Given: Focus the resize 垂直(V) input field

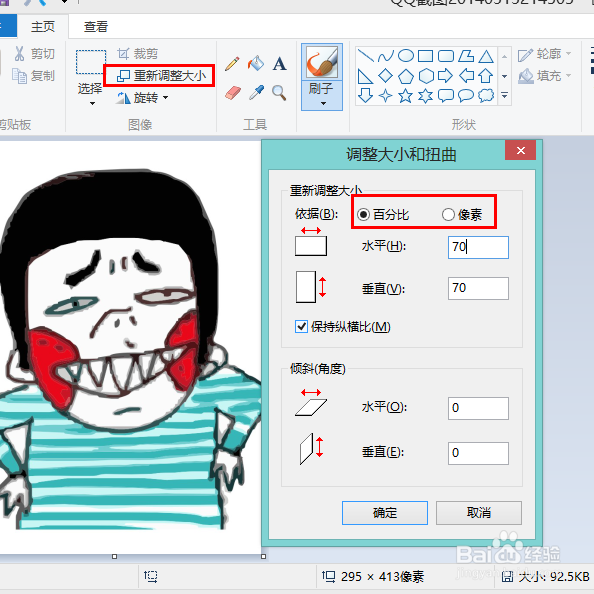Looking at the screenshot, I should pos(478,288).
